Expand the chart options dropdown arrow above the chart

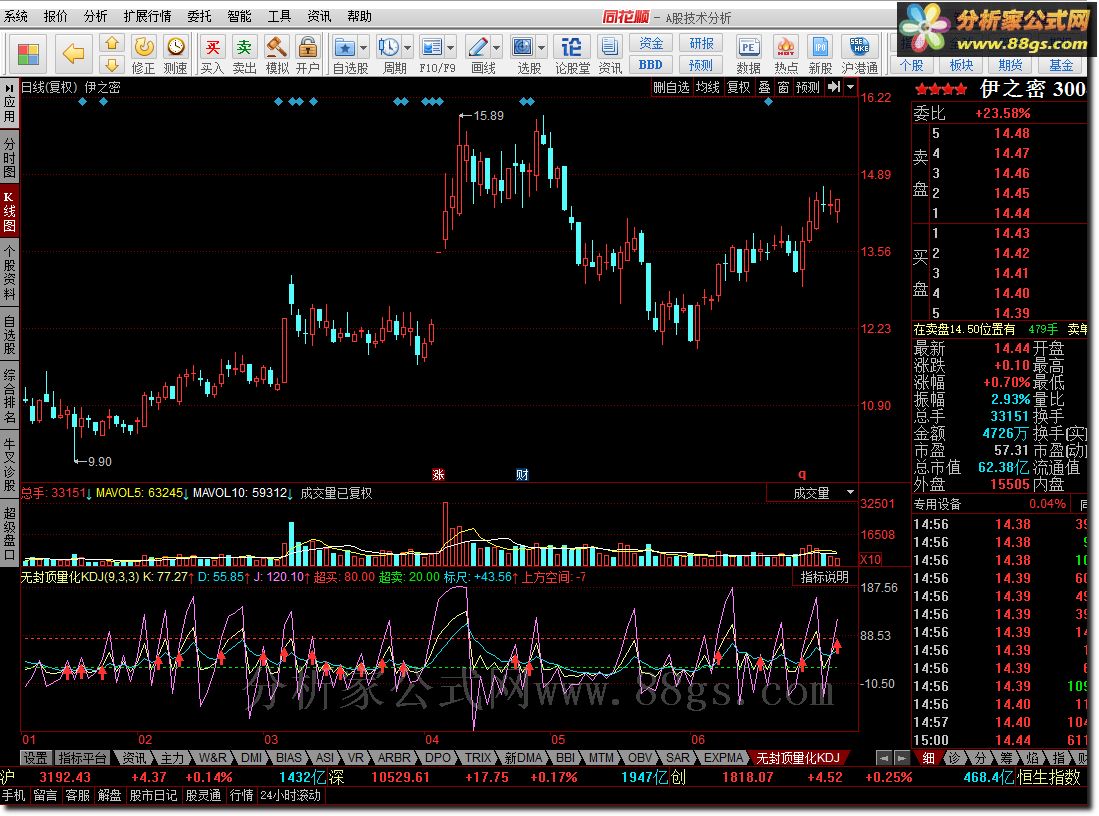click(851, 87)
